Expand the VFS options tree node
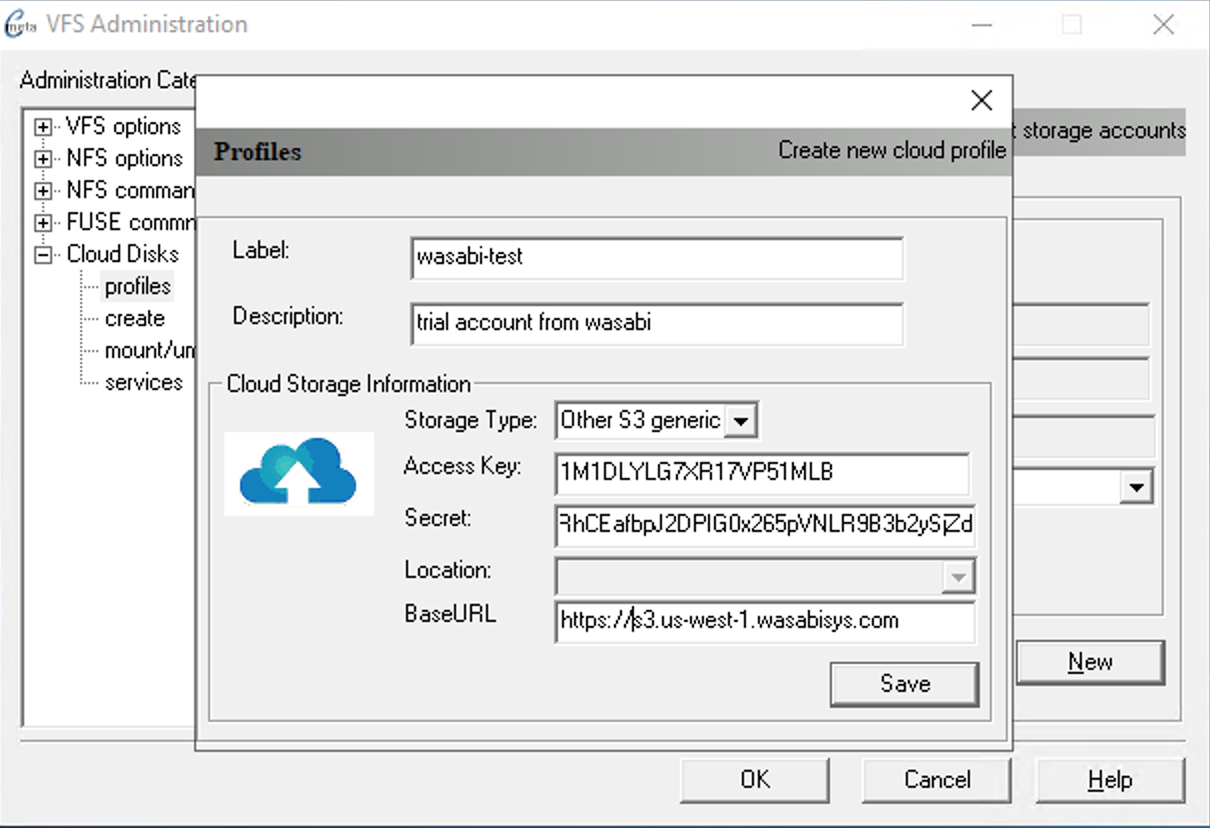The width and height of the screenshot is (1210, 828). pyautogui.click(x=43, y=127)
